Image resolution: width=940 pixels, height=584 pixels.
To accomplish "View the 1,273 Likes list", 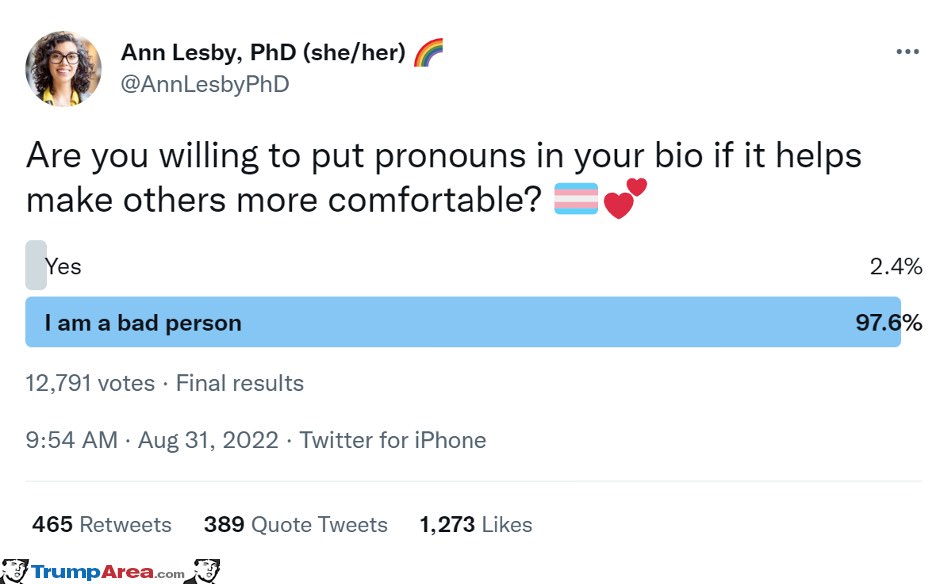I will (x=476, y=525).
